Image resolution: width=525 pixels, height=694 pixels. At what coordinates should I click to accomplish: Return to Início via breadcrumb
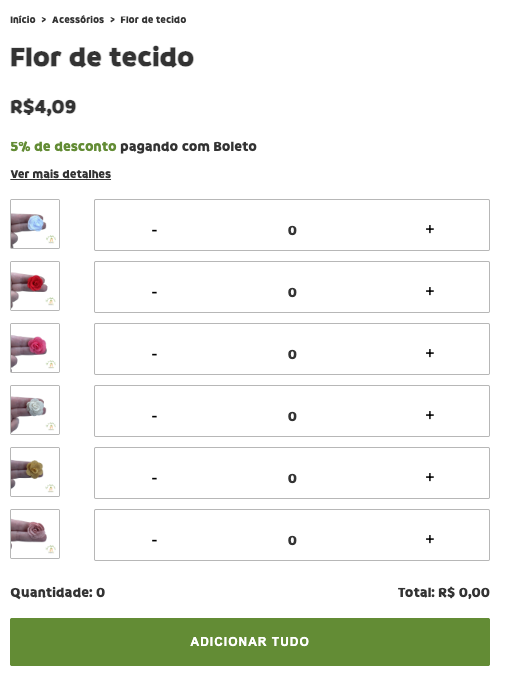pos(23,19)
